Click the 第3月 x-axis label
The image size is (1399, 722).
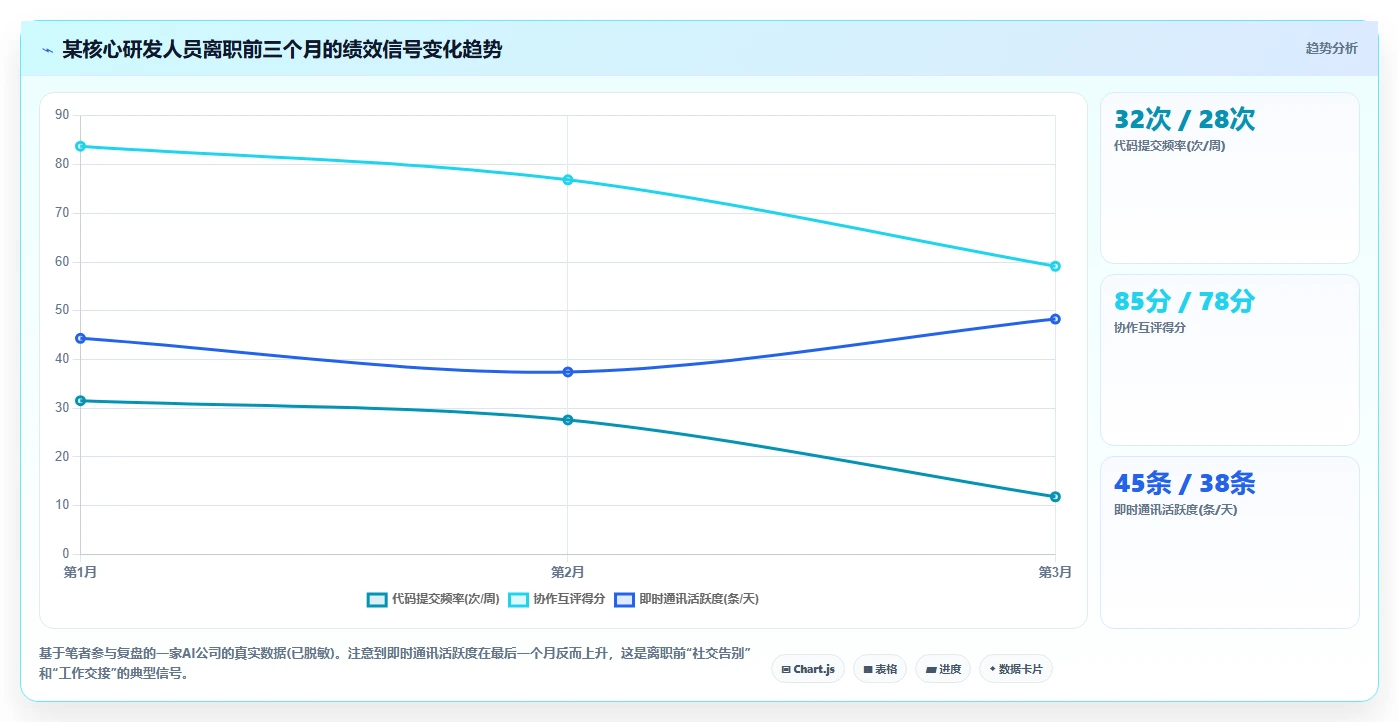tap(1055, 572)
